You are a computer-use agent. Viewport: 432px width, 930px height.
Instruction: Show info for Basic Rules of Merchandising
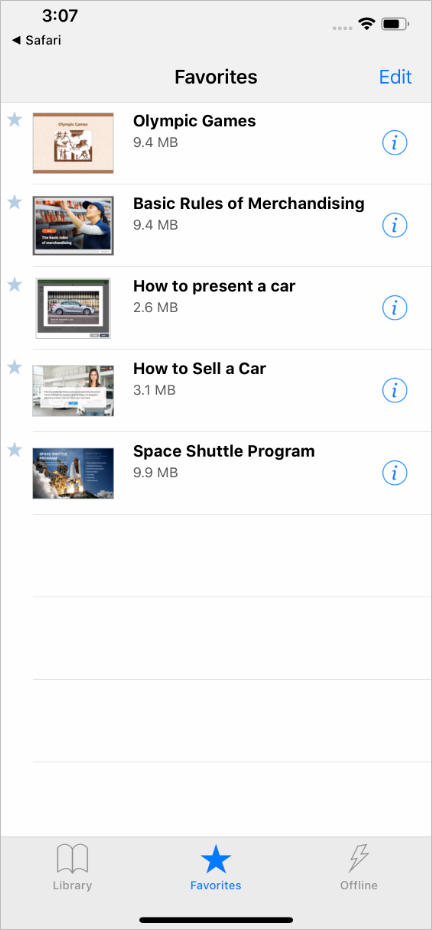[395, 225]
